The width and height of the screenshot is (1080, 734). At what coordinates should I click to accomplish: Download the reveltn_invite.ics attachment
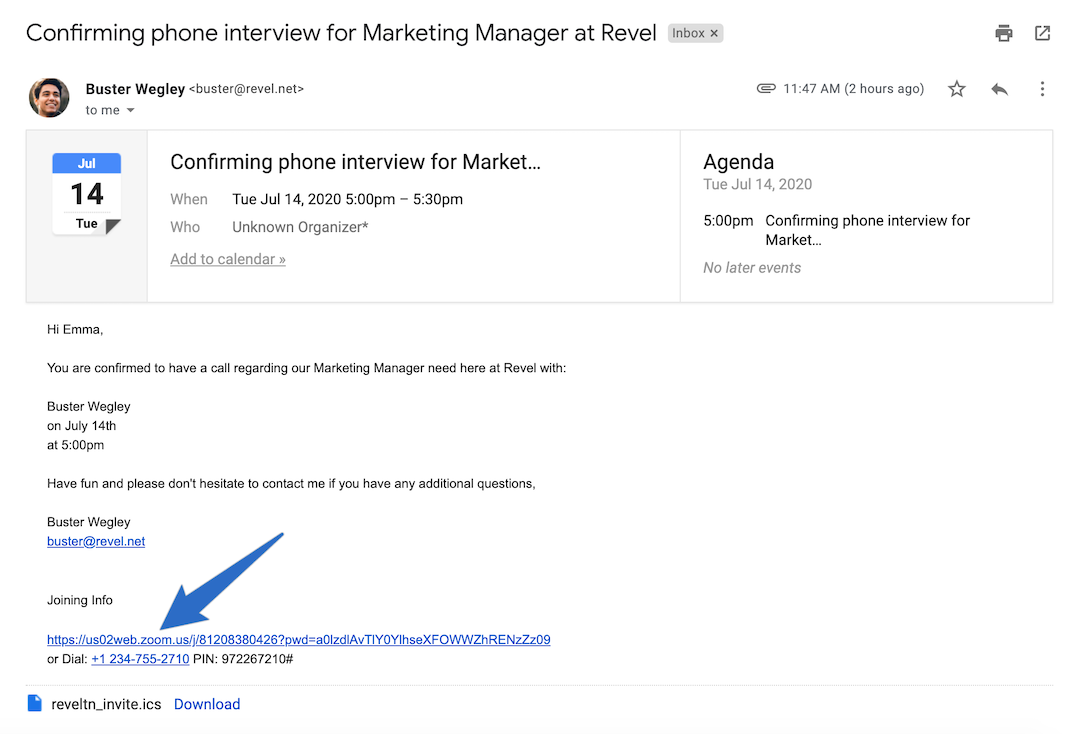coord(207,704)
